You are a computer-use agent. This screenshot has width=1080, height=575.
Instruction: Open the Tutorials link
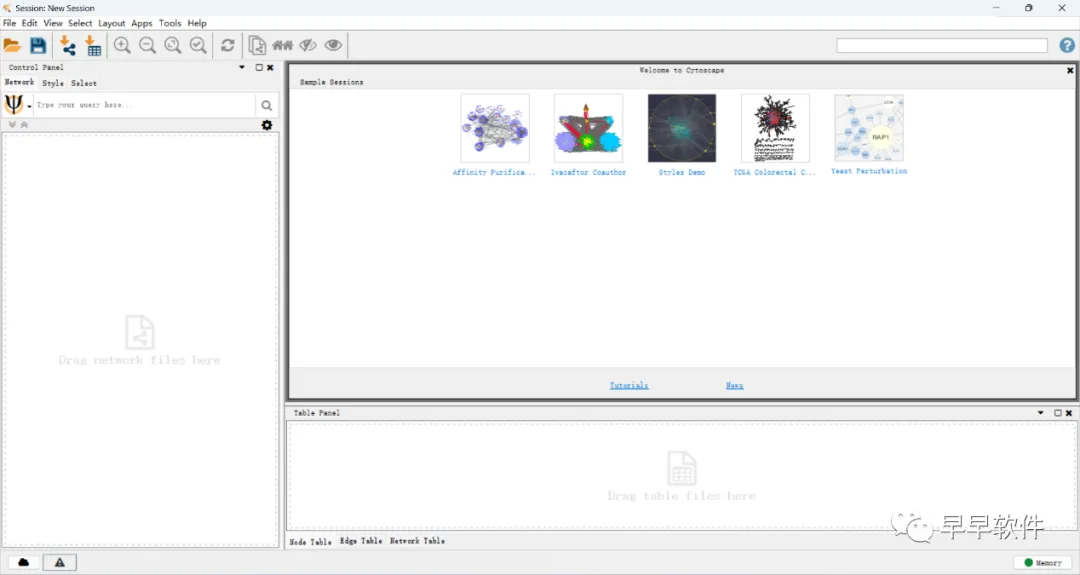pyautogui.click(x=629, y=386)
